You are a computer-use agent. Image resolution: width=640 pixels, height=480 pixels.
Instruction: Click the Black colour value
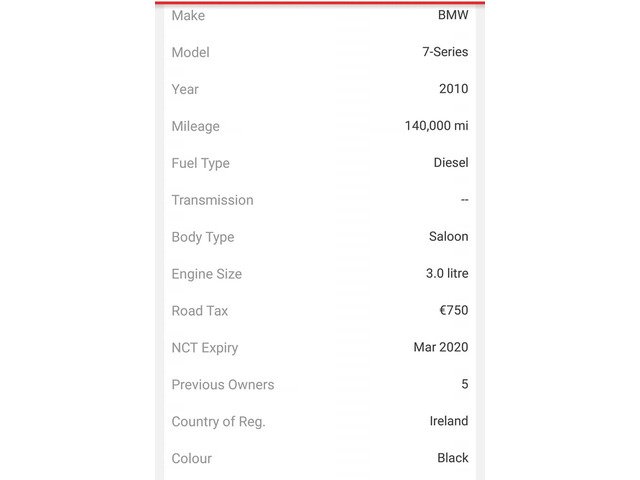453,458
